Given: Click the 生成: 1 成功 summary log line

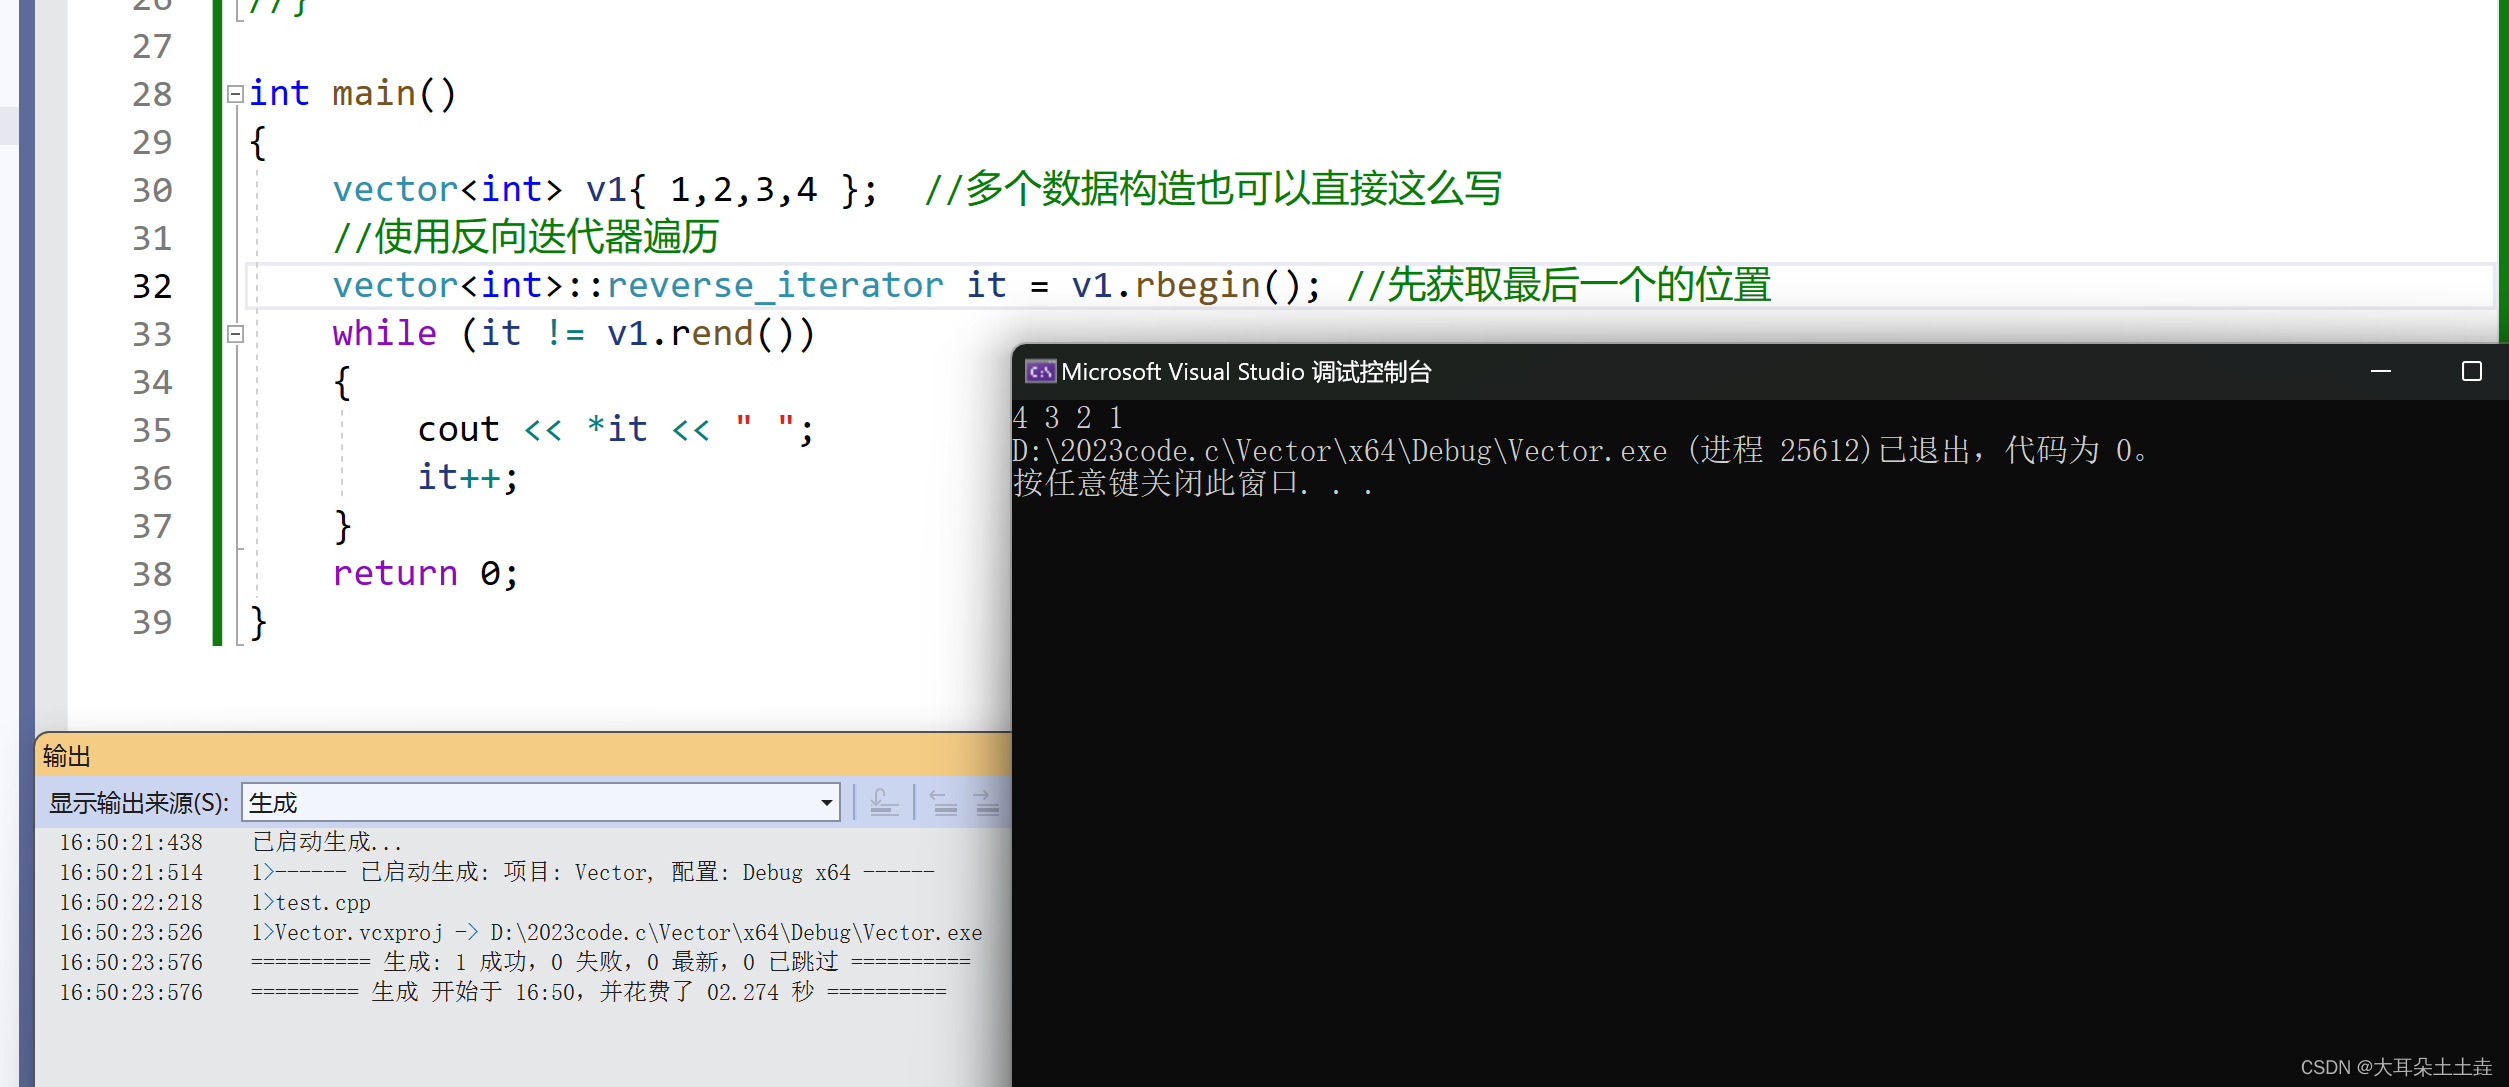Looking at the screenshot, I should (x=611, y=962).
